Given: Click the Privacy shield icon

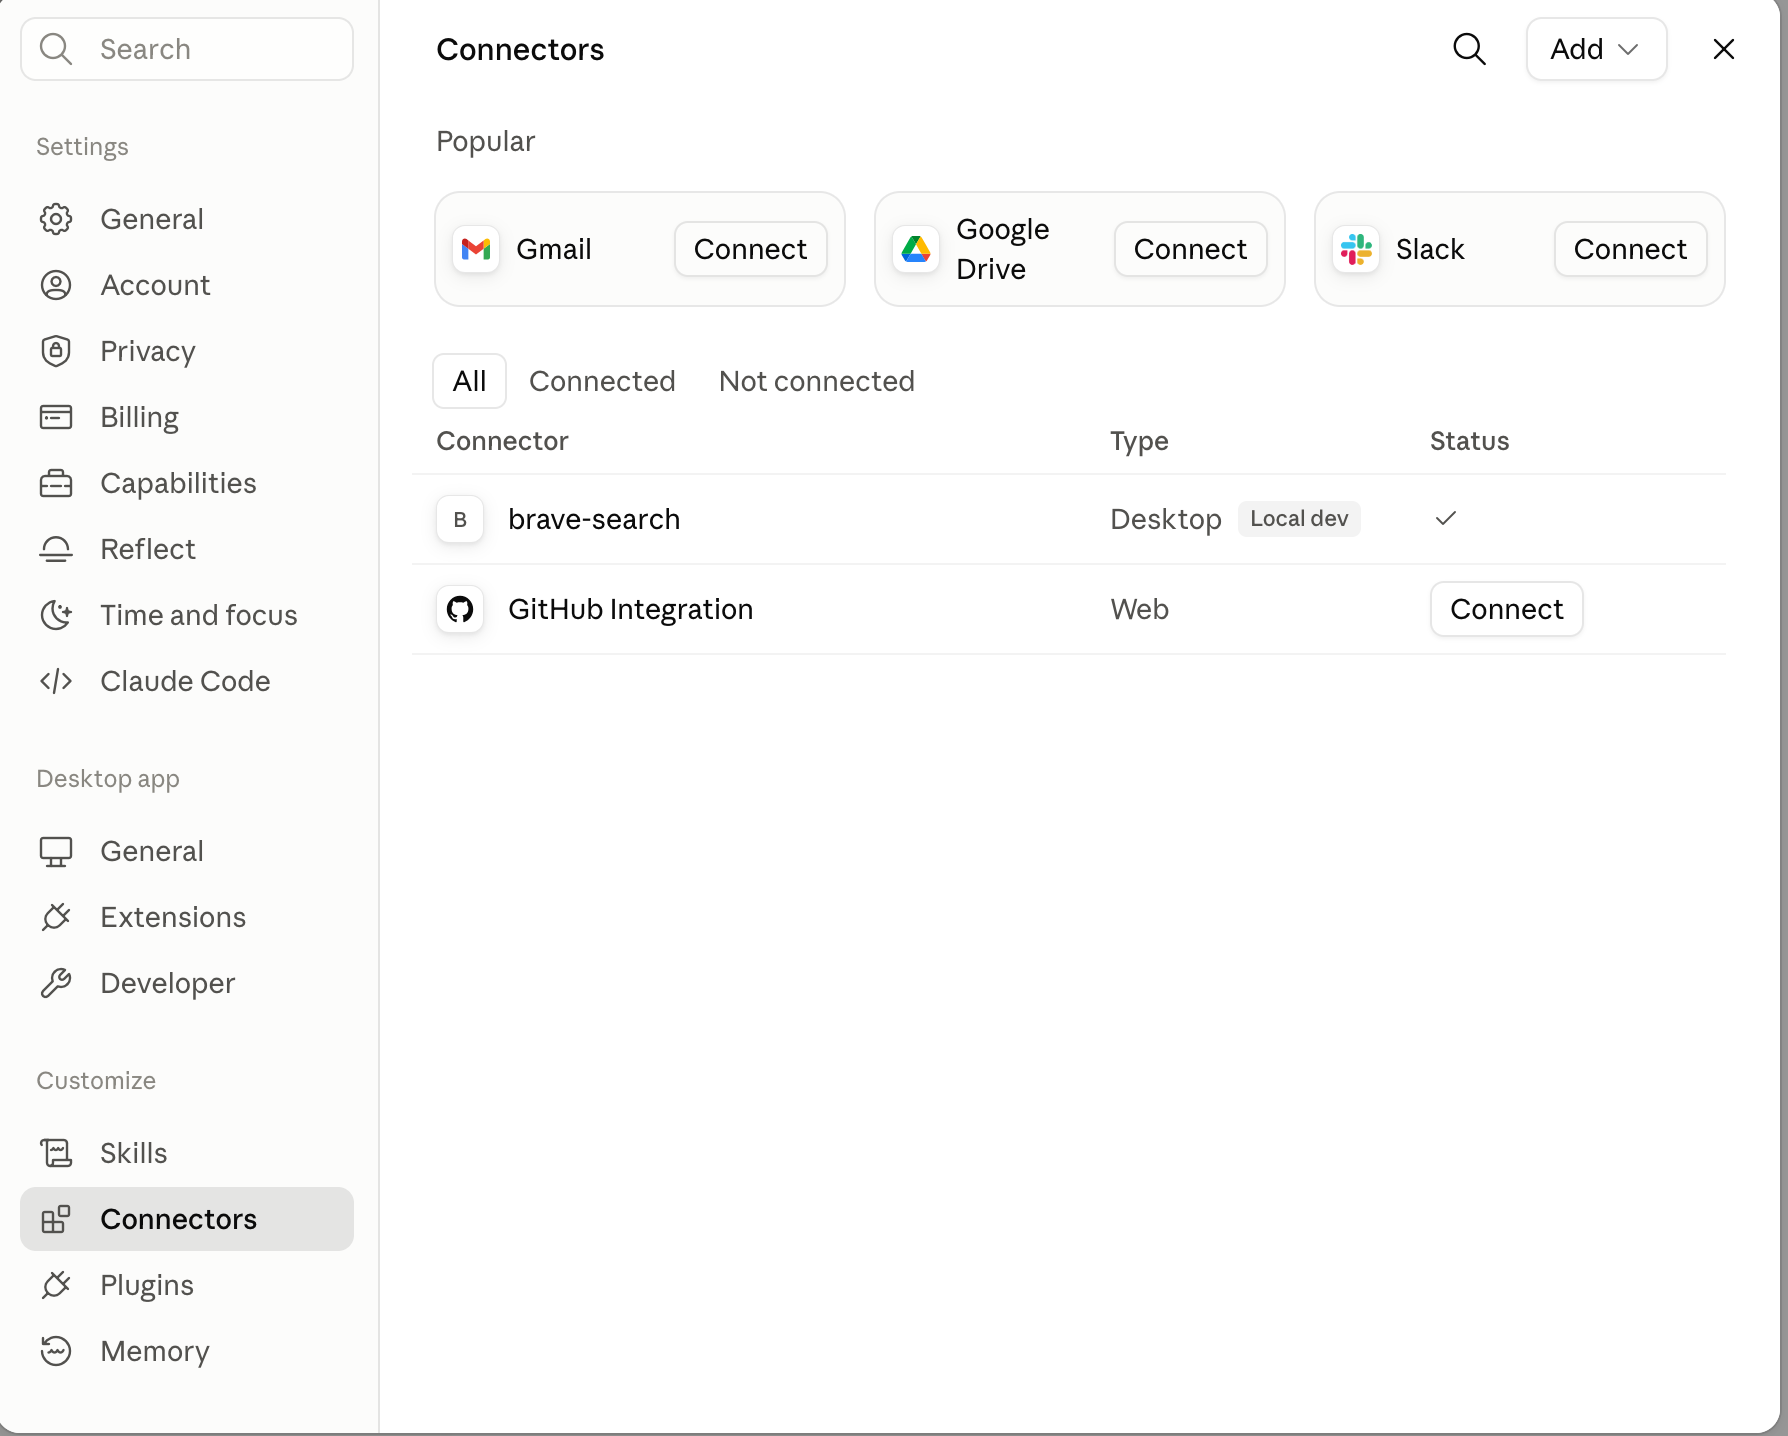Looking at the screenshot, I should 56,351.
